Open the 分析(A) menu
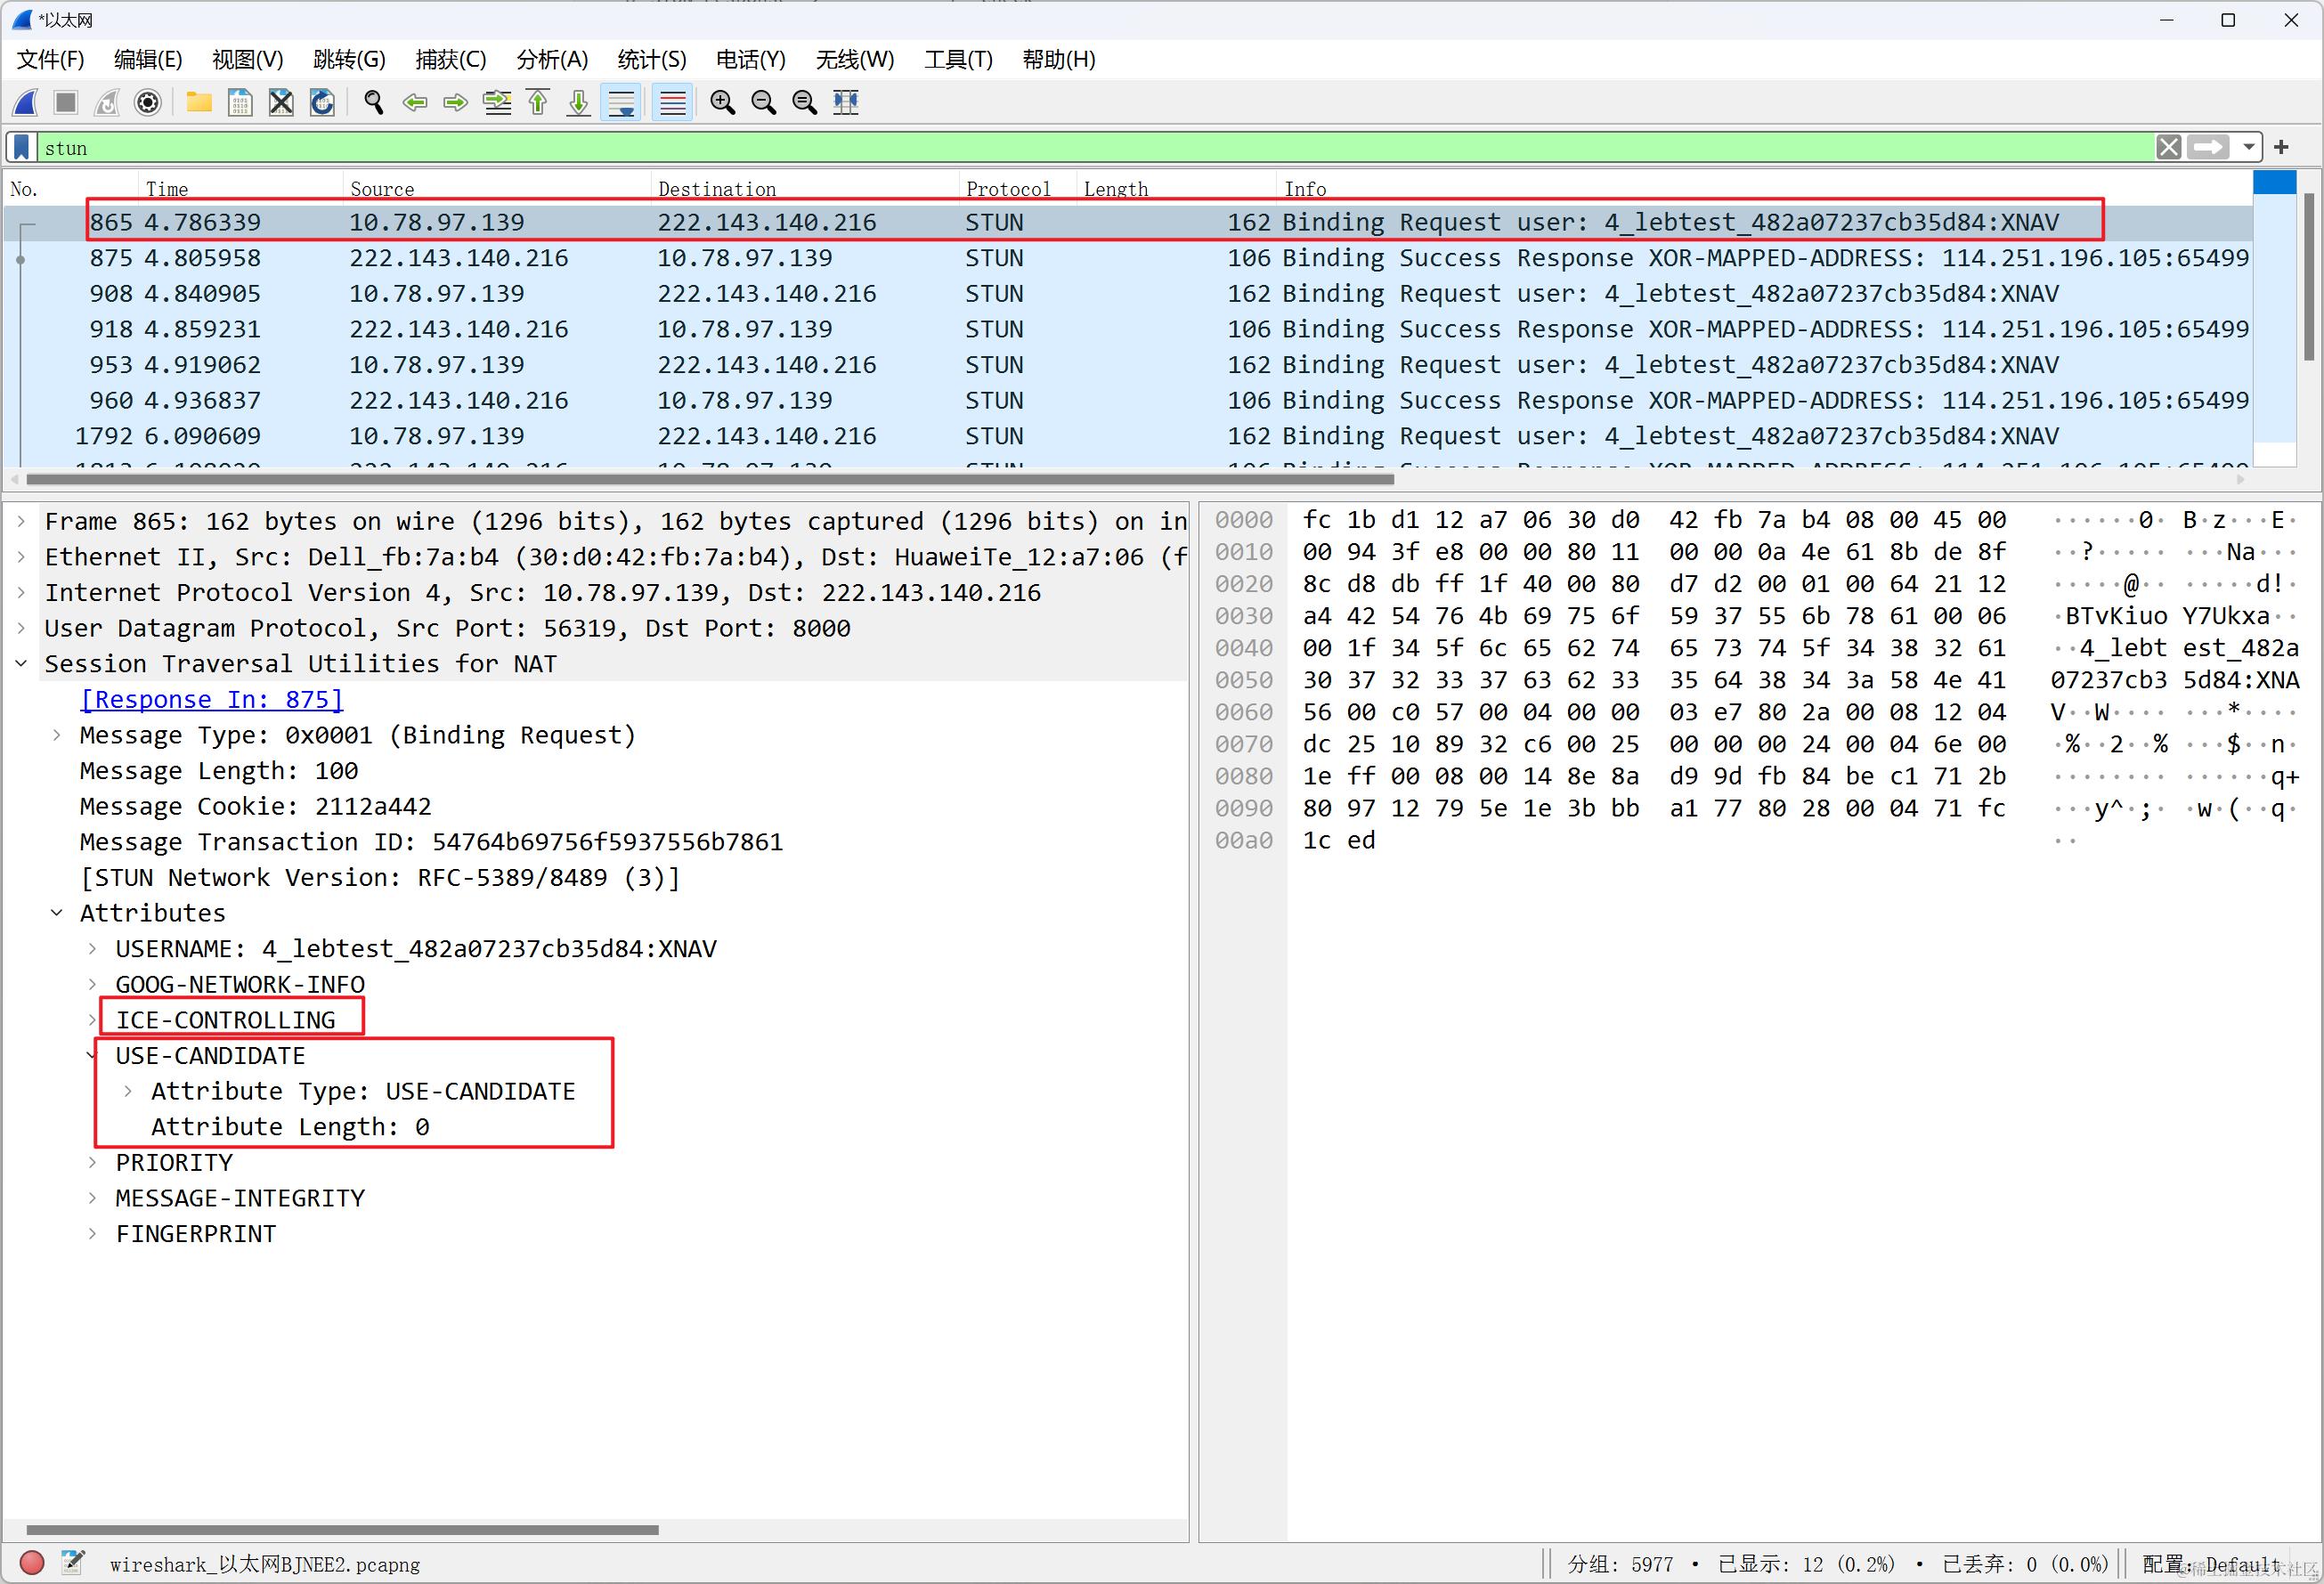 tap(551, 60)
